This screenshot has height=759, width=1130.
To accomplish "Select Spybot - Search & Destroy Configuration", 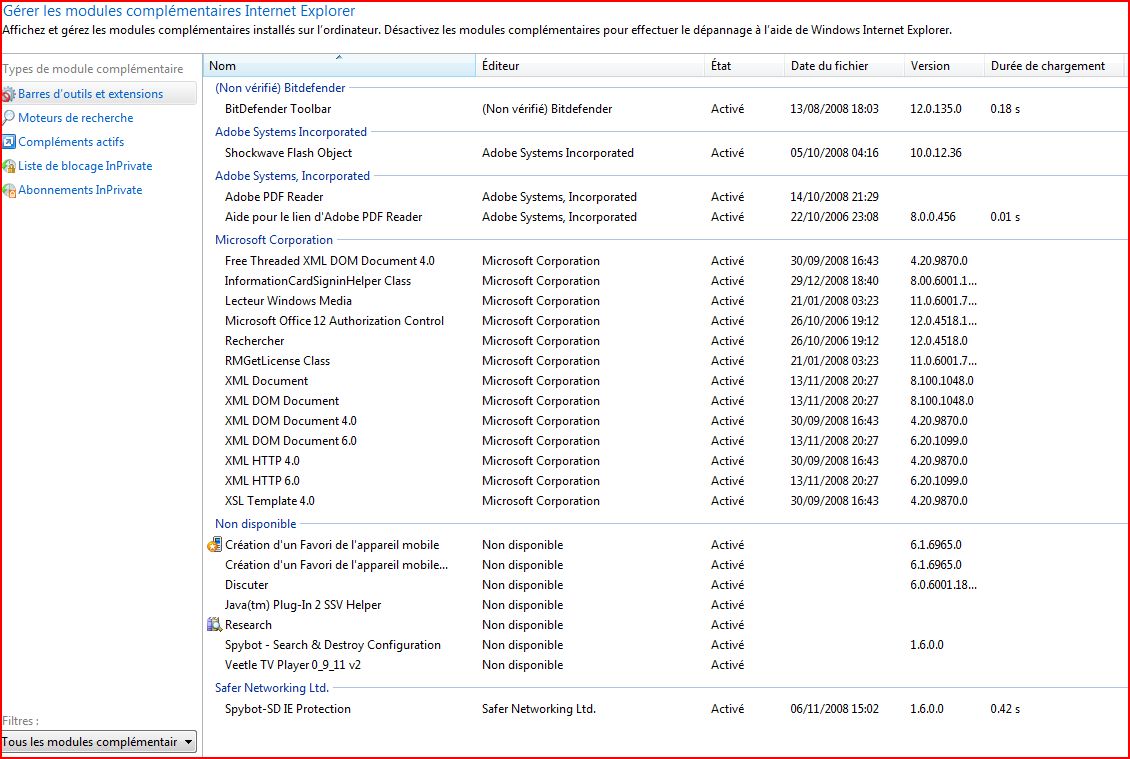I will tap(333, 645).
